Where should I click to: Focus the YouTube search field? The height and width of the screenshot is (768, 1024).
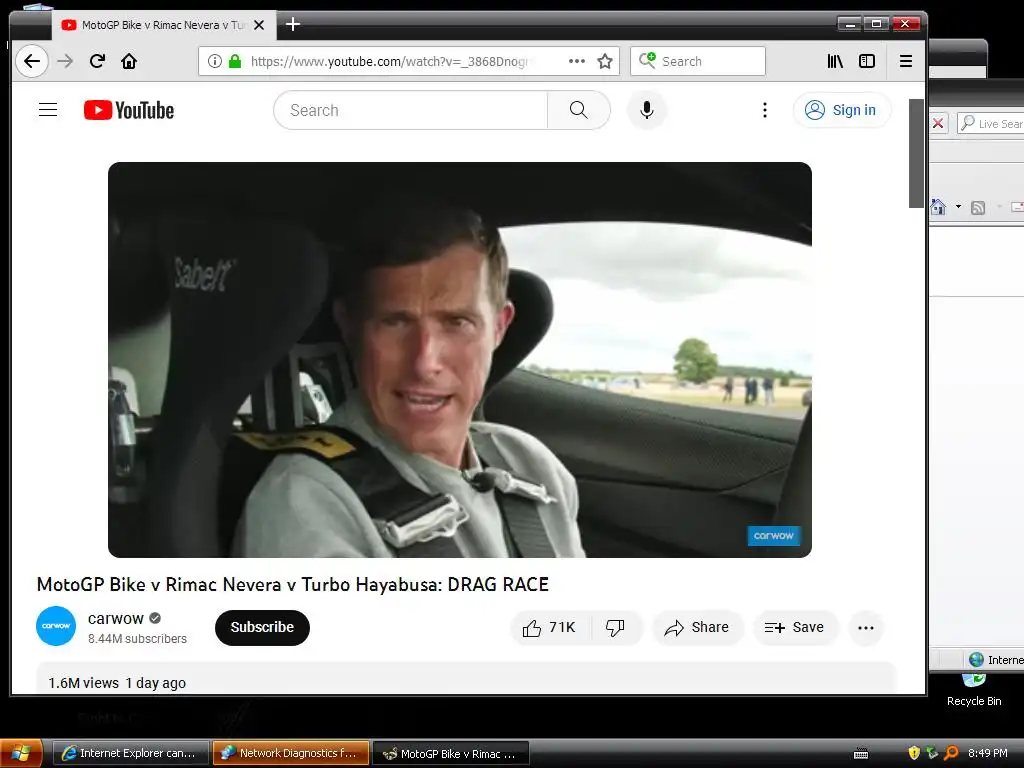point(410,110)
